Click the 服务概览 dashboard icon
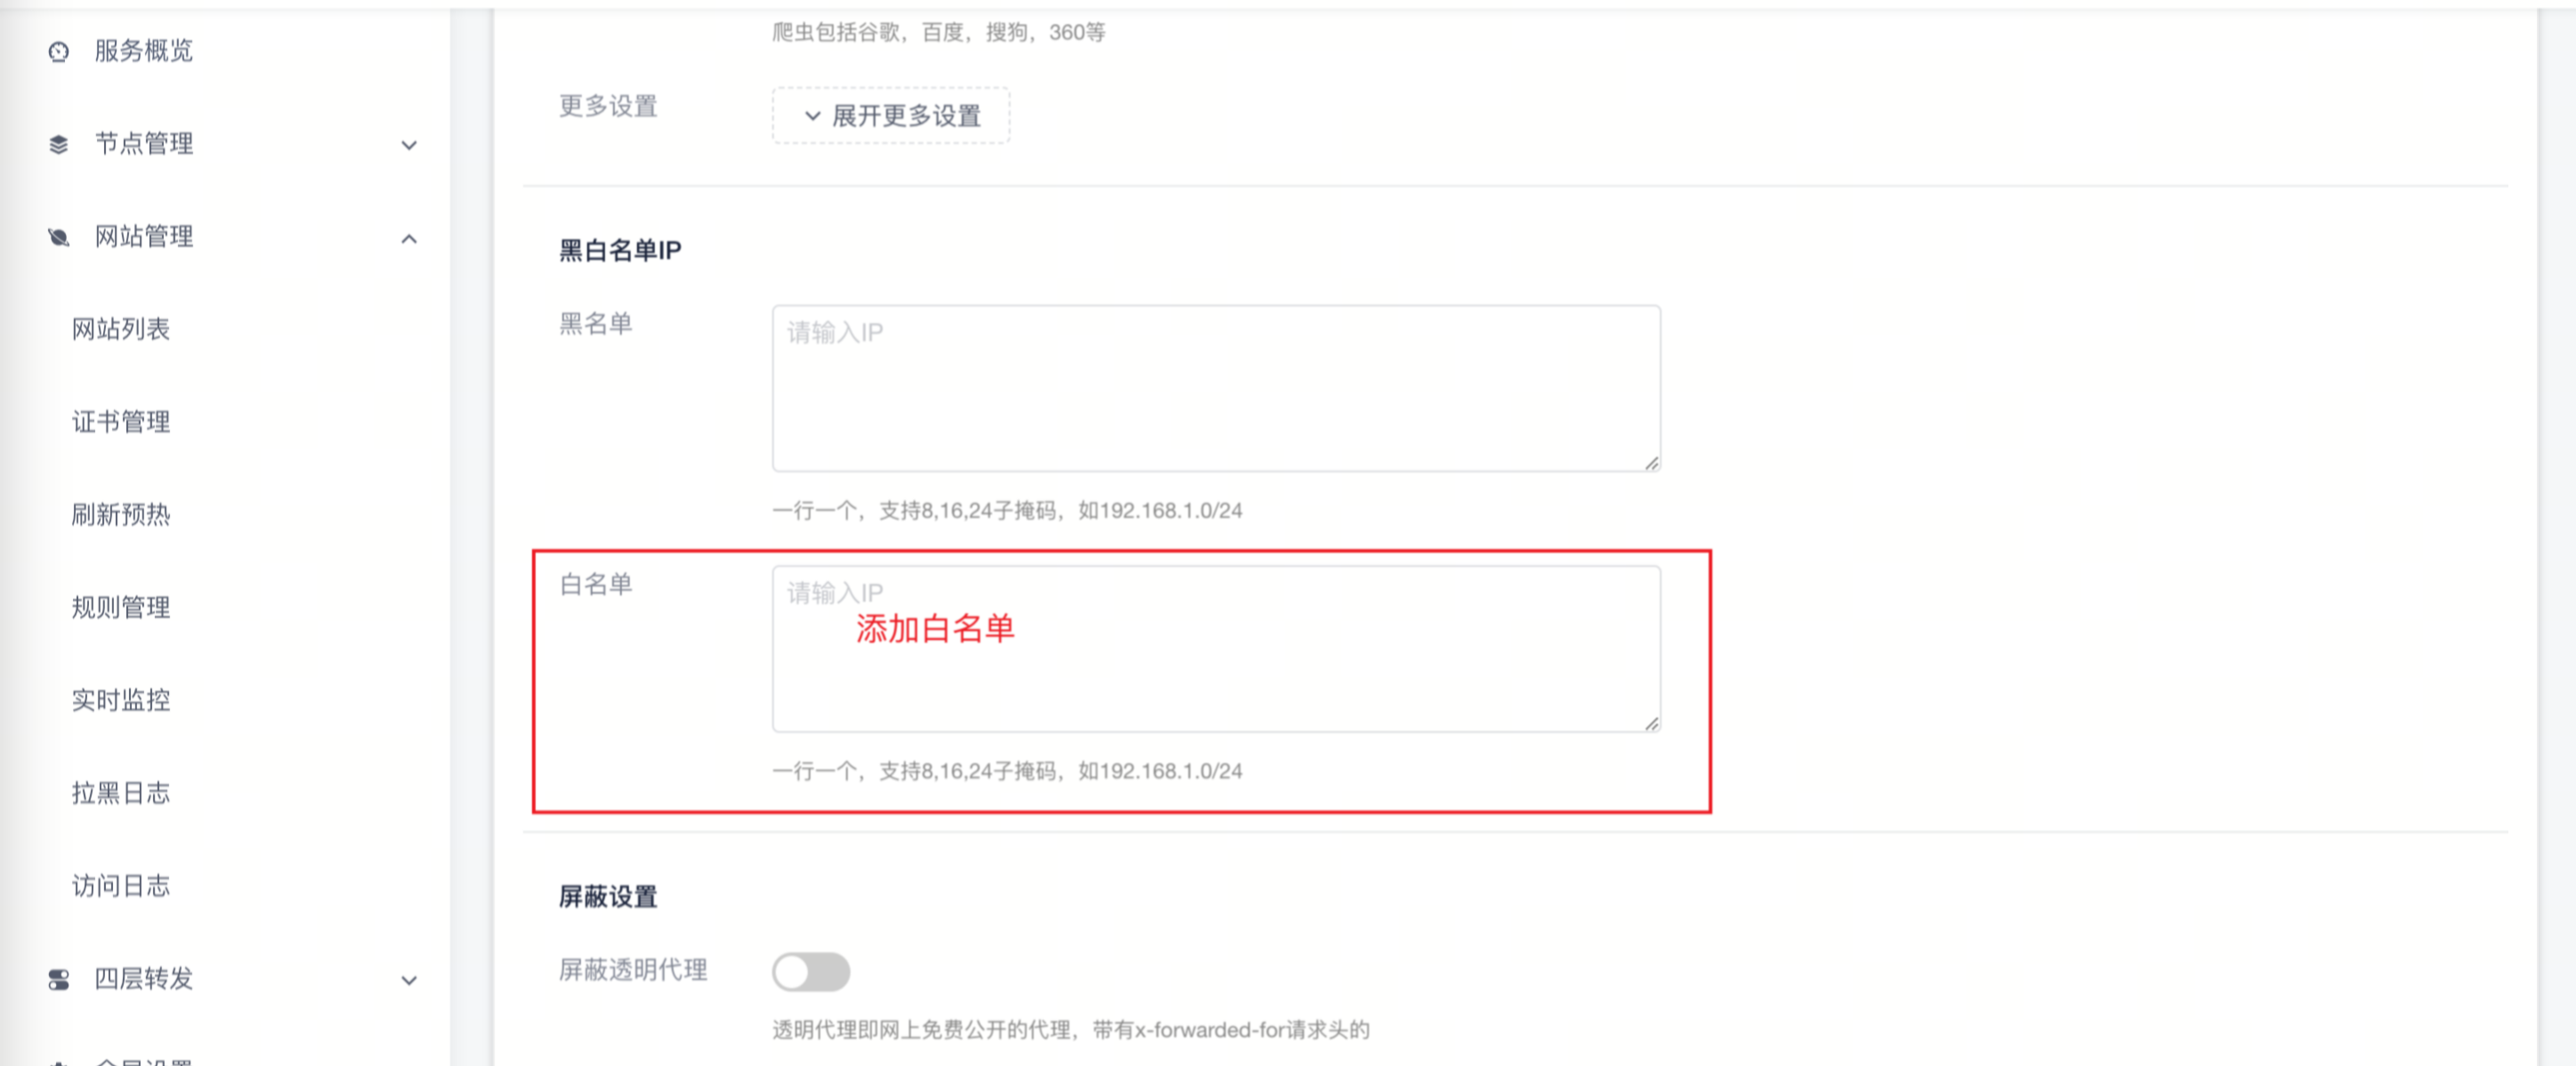The width and height of the screenshot is (2576, 1066). pos(59,52)
